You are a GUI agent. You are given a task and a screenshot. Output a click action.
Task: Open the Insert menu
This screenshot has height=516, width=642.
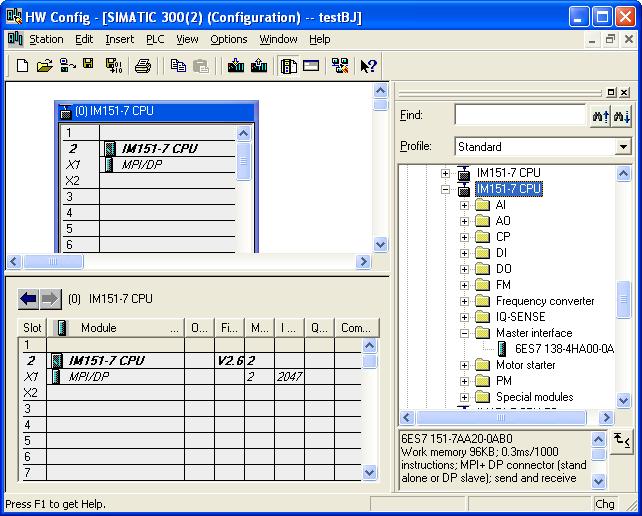coord(120,39)
